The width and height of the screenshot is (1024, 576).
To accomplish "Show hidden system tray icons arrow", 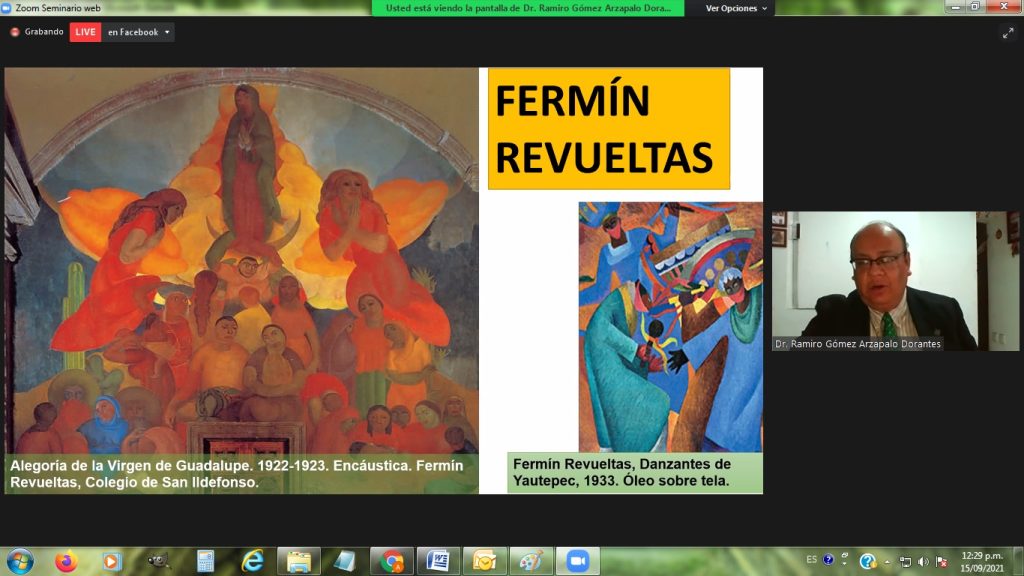I will (887, 562).
